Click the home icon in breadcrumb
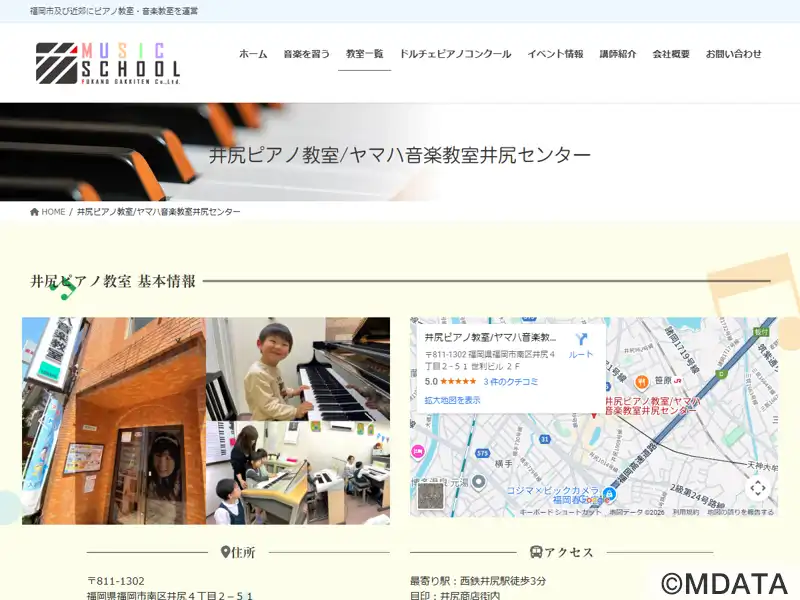The height and width of the screenshot is (600, 800). (35, 212)
